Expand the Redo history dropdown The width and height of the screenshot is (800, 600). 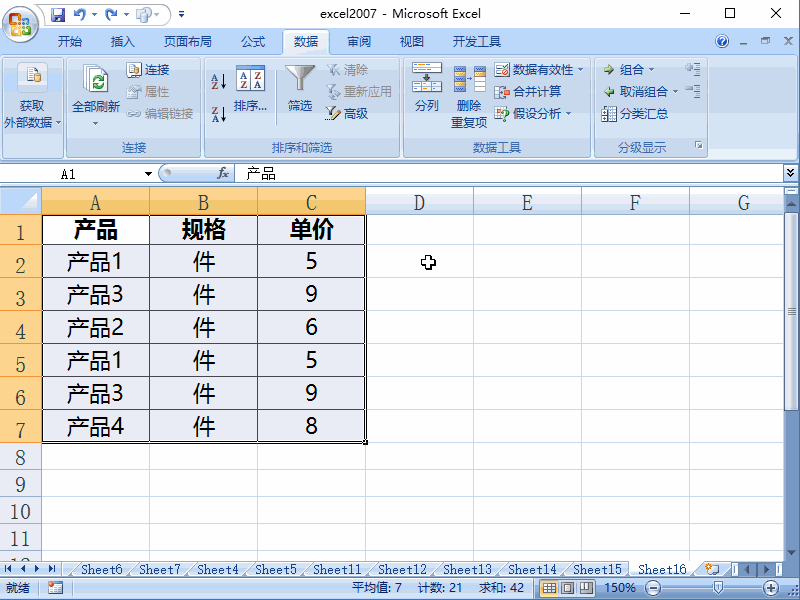click(126, 15)
